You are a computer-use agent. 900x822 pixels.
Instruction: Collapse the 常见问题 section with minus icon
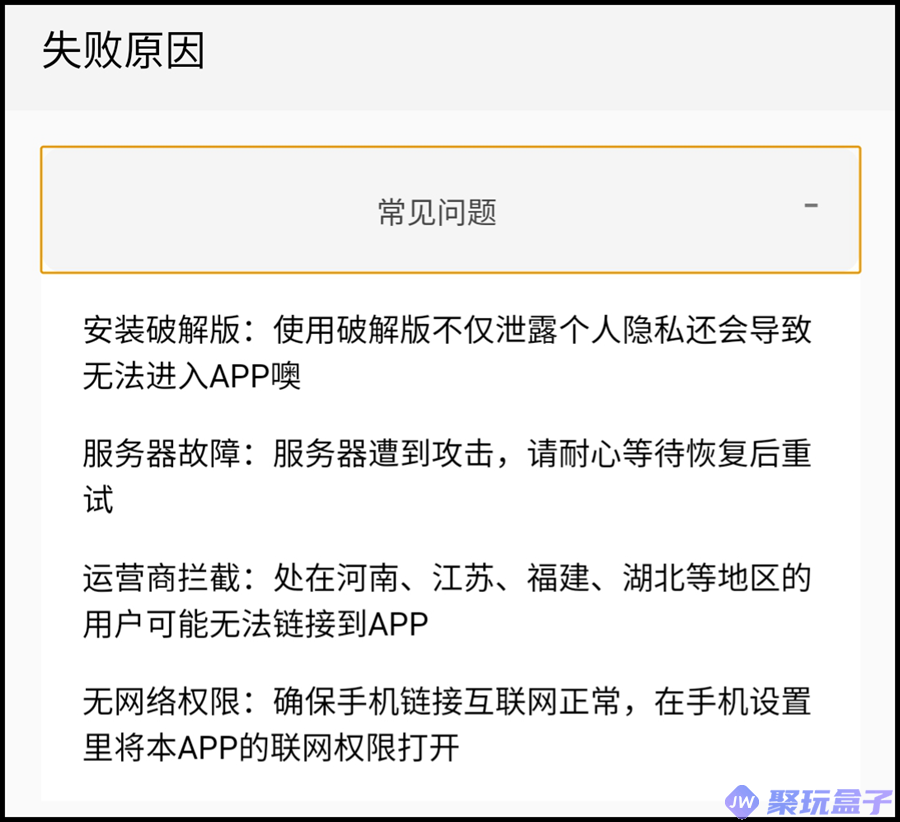point(810,206)
